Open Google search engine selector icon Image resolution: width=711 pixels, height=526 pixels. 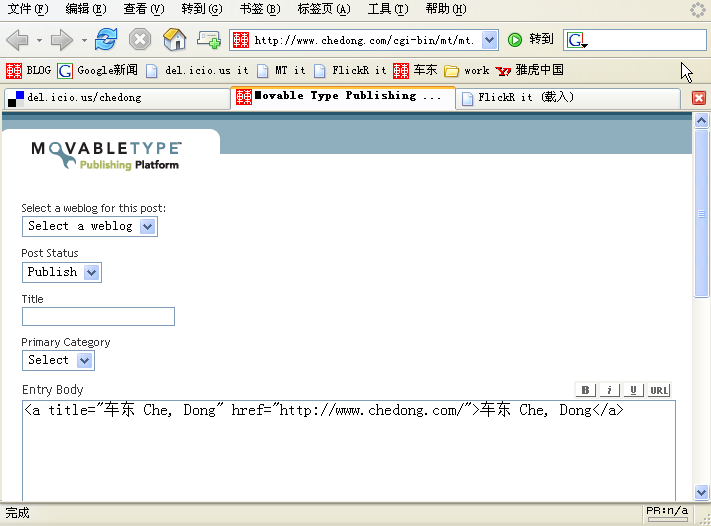(577, 40)
